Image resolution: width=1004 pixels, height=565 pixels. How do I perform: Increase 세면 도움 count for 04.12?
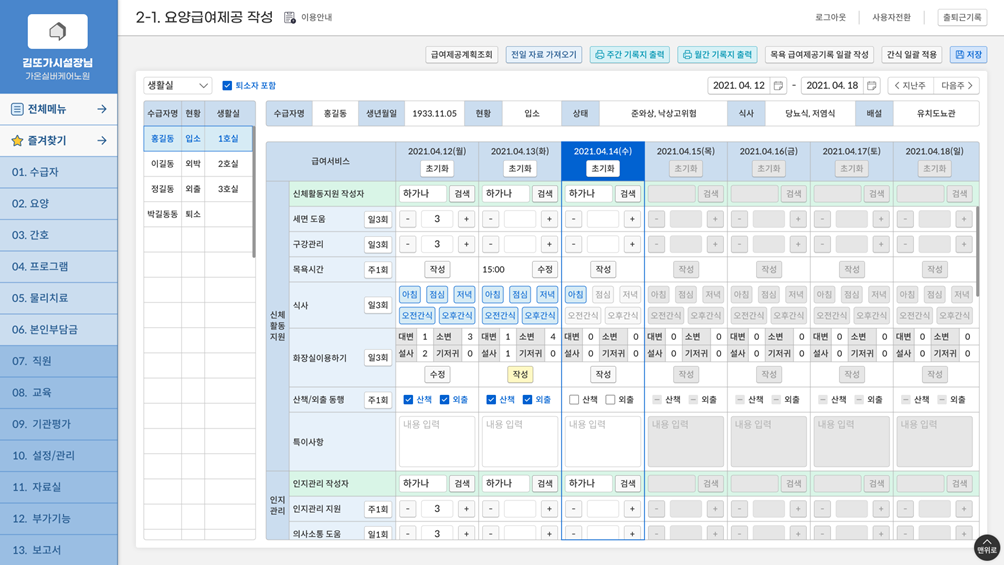click(466, 219)
